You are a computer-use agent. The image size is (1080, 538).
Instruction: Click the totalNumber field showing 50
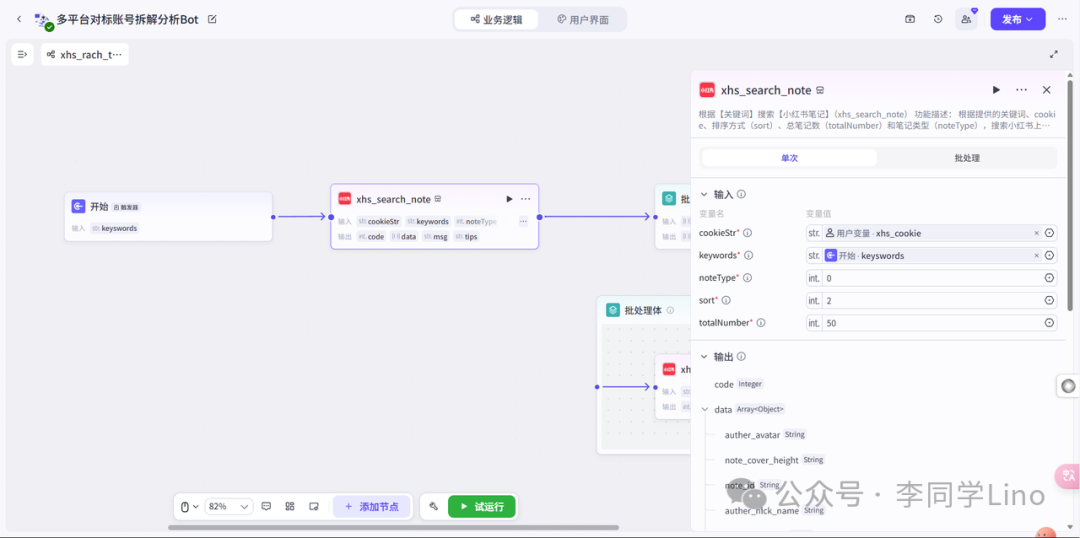click(931, 322)
